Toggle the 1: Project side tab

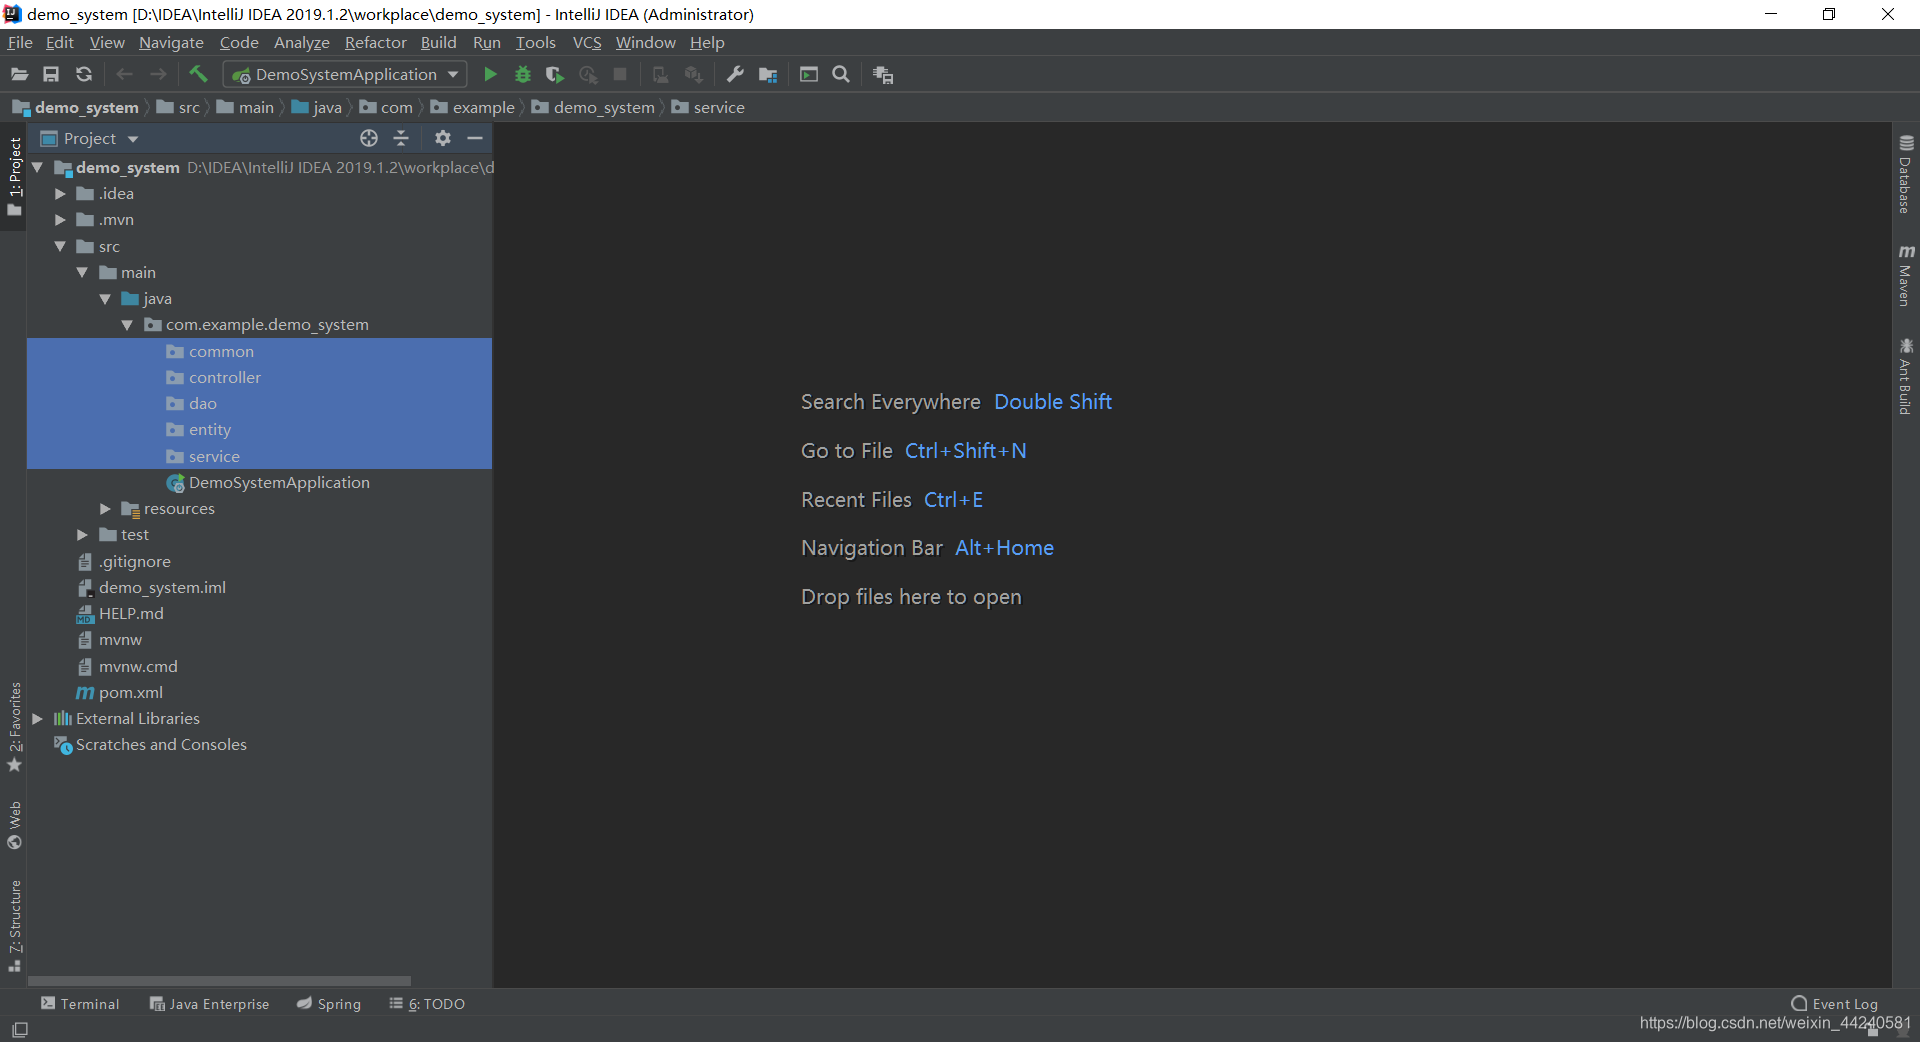point(15,177)
